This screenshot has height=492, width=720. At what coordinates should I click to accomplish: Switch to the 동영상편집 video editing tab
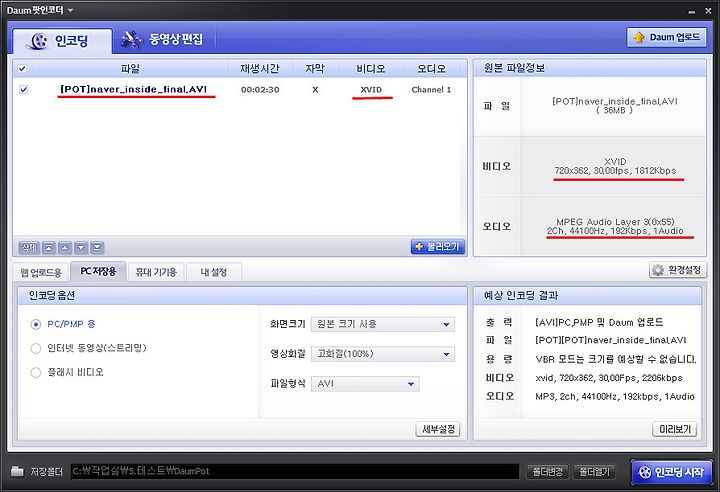point(163,40)
